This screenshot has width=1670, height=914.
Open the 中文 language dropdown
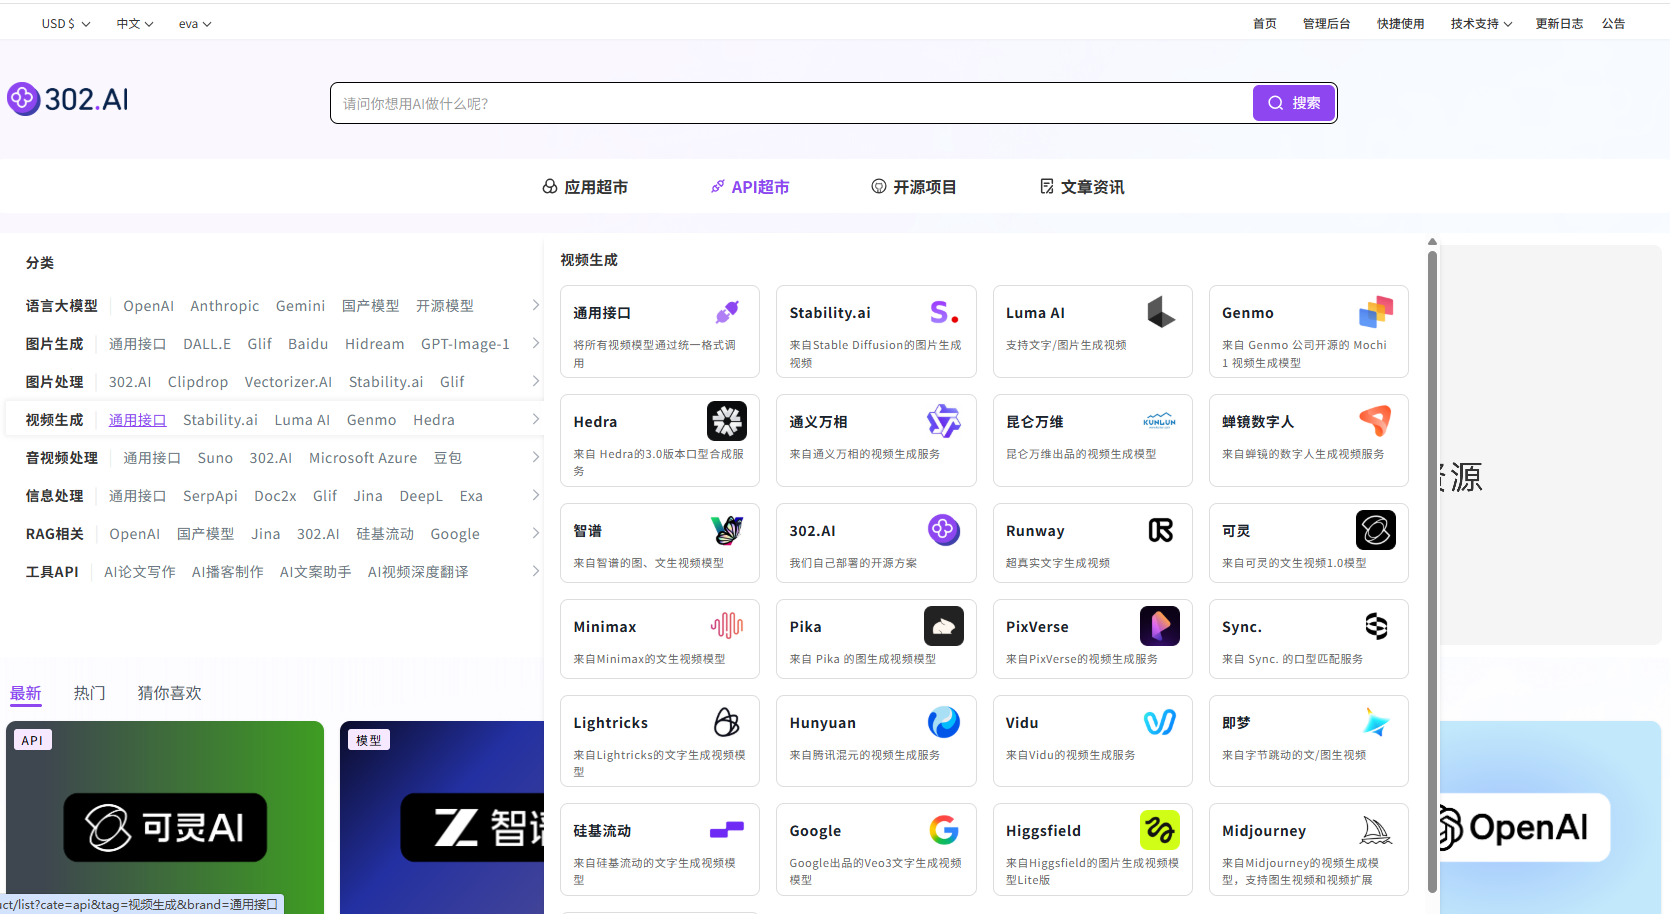pos(135,23)
